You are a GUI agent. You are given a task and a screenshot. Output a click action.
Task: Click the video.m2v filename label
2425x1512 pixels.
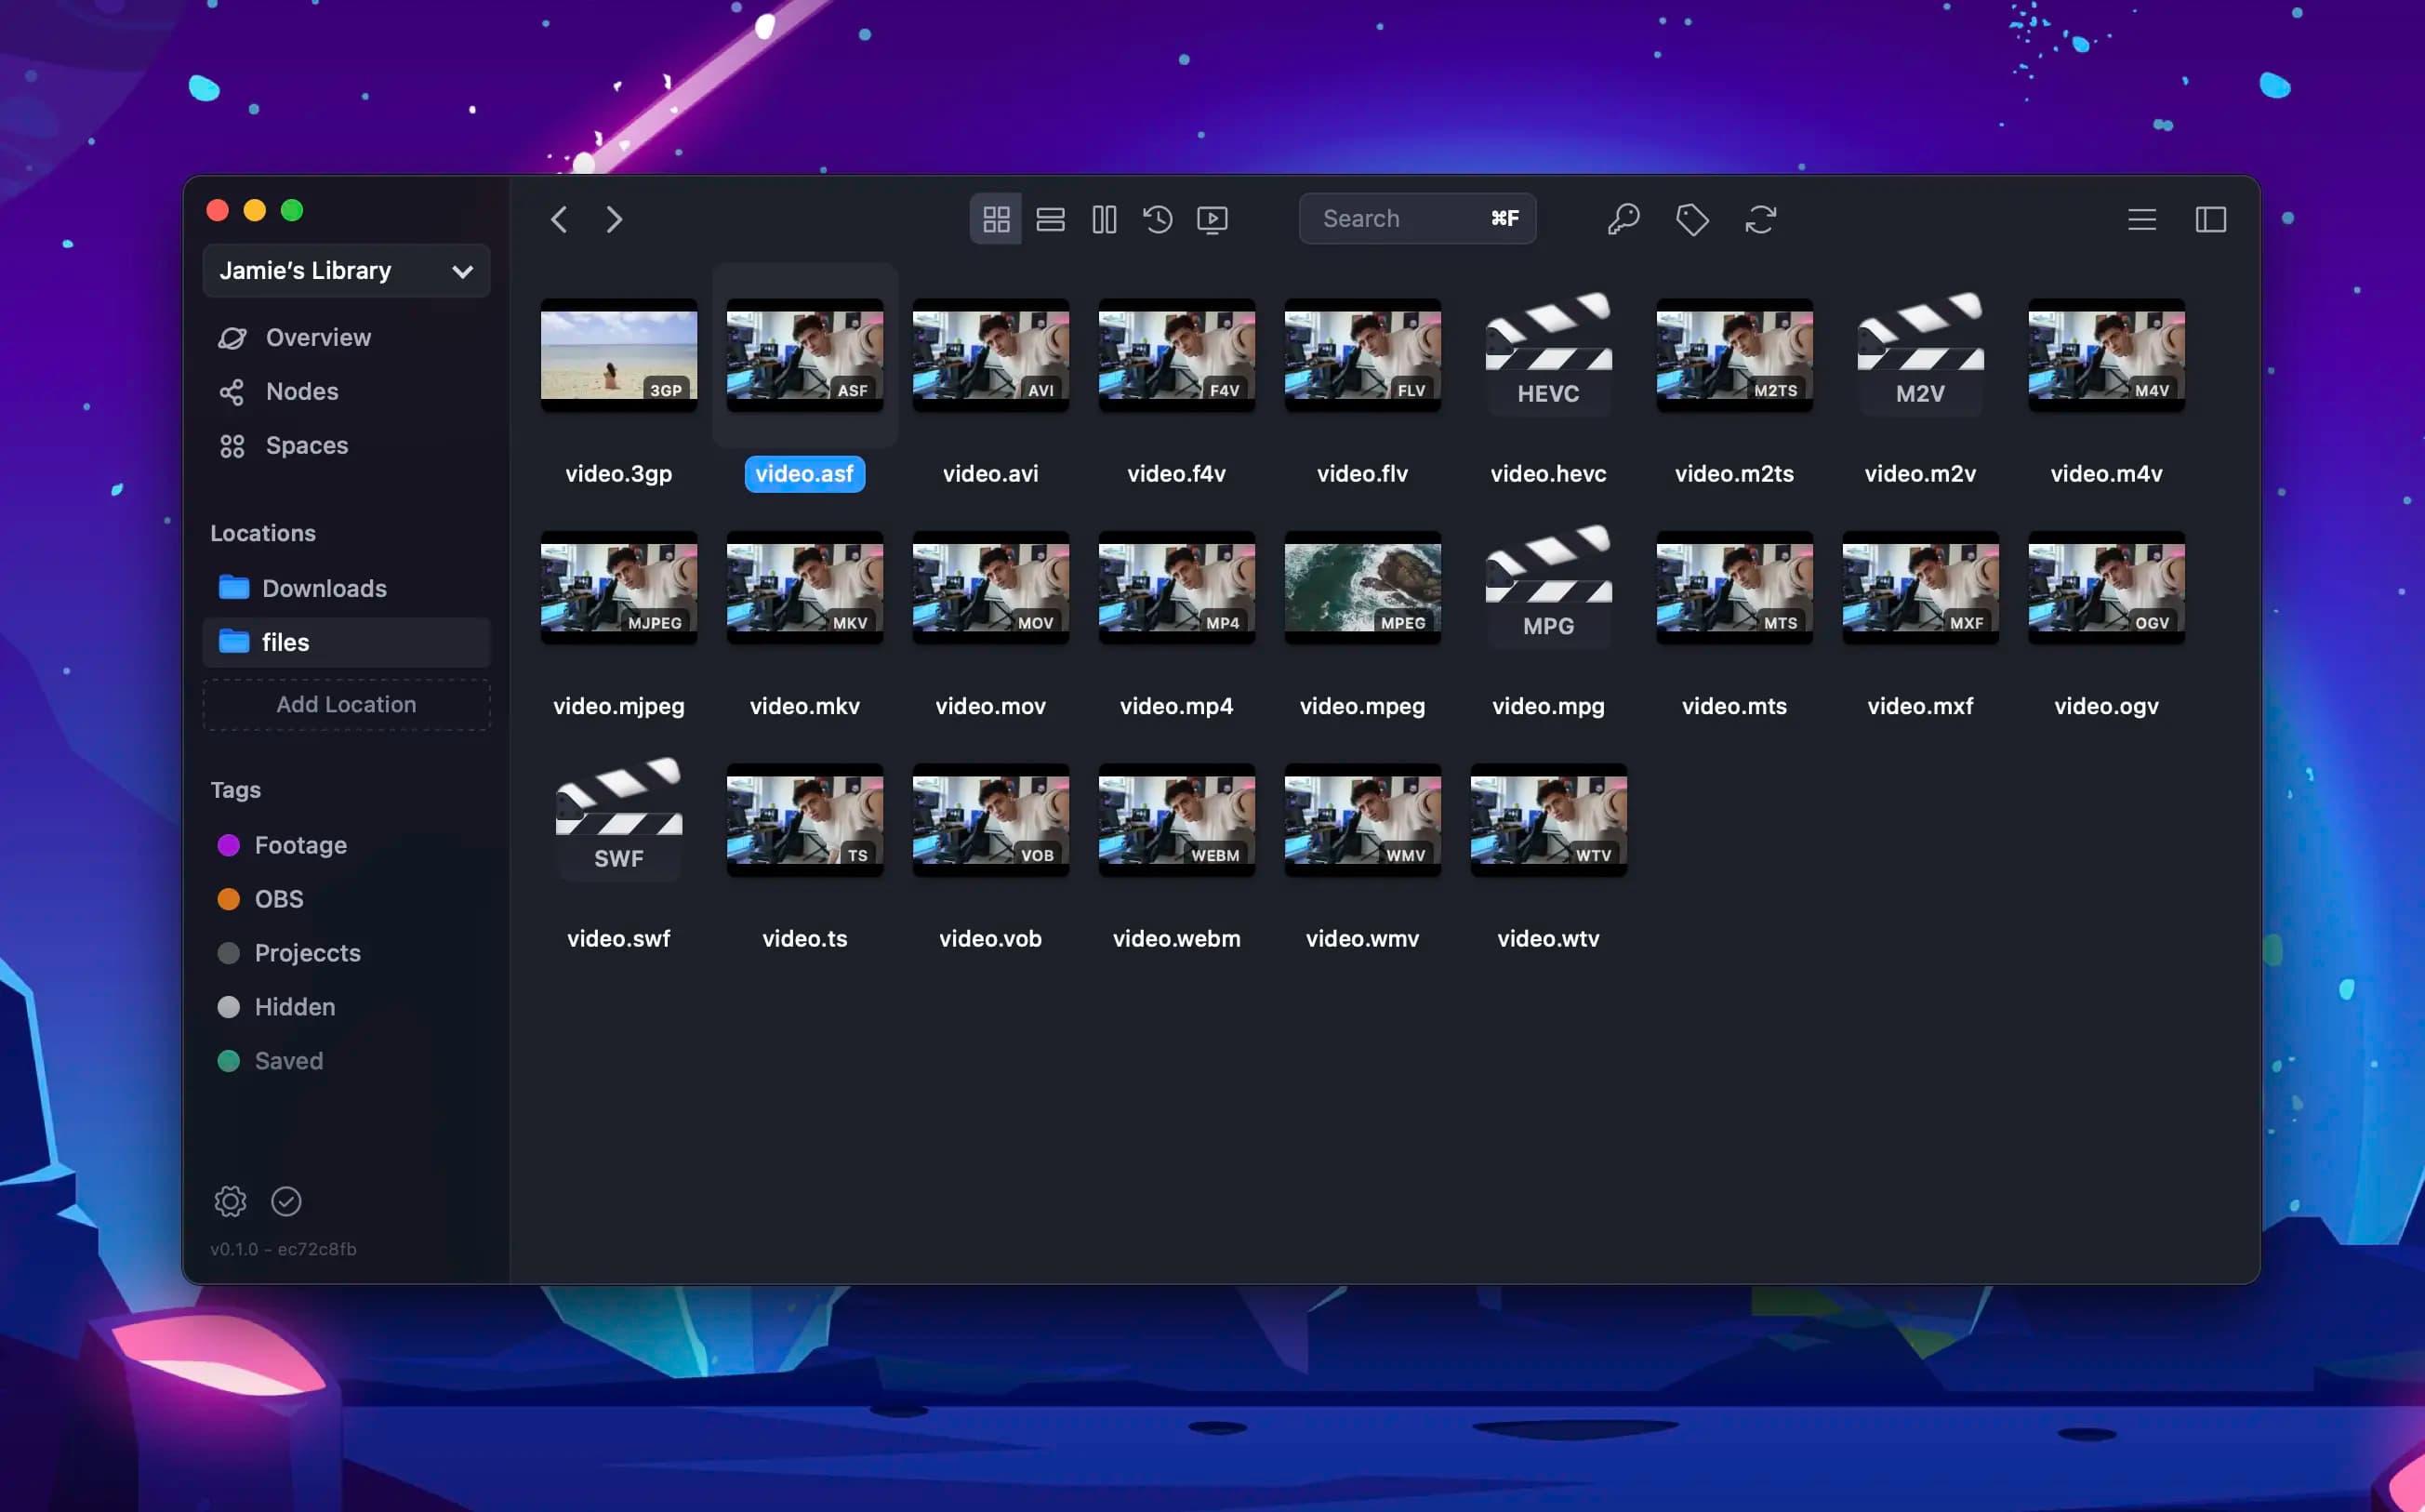tap(1921, 474)
